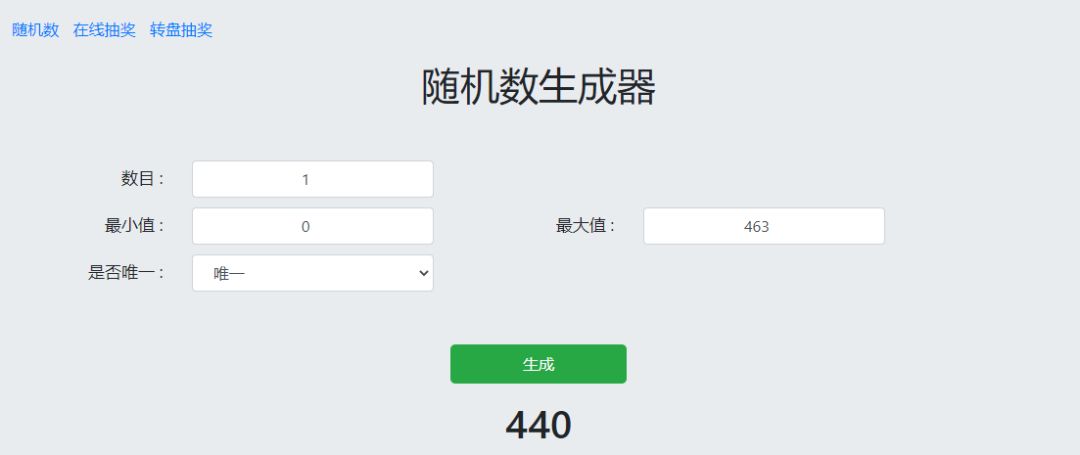Open the 转盘抽奖 link
This screenshot has width=1080, height=455.
181,30
